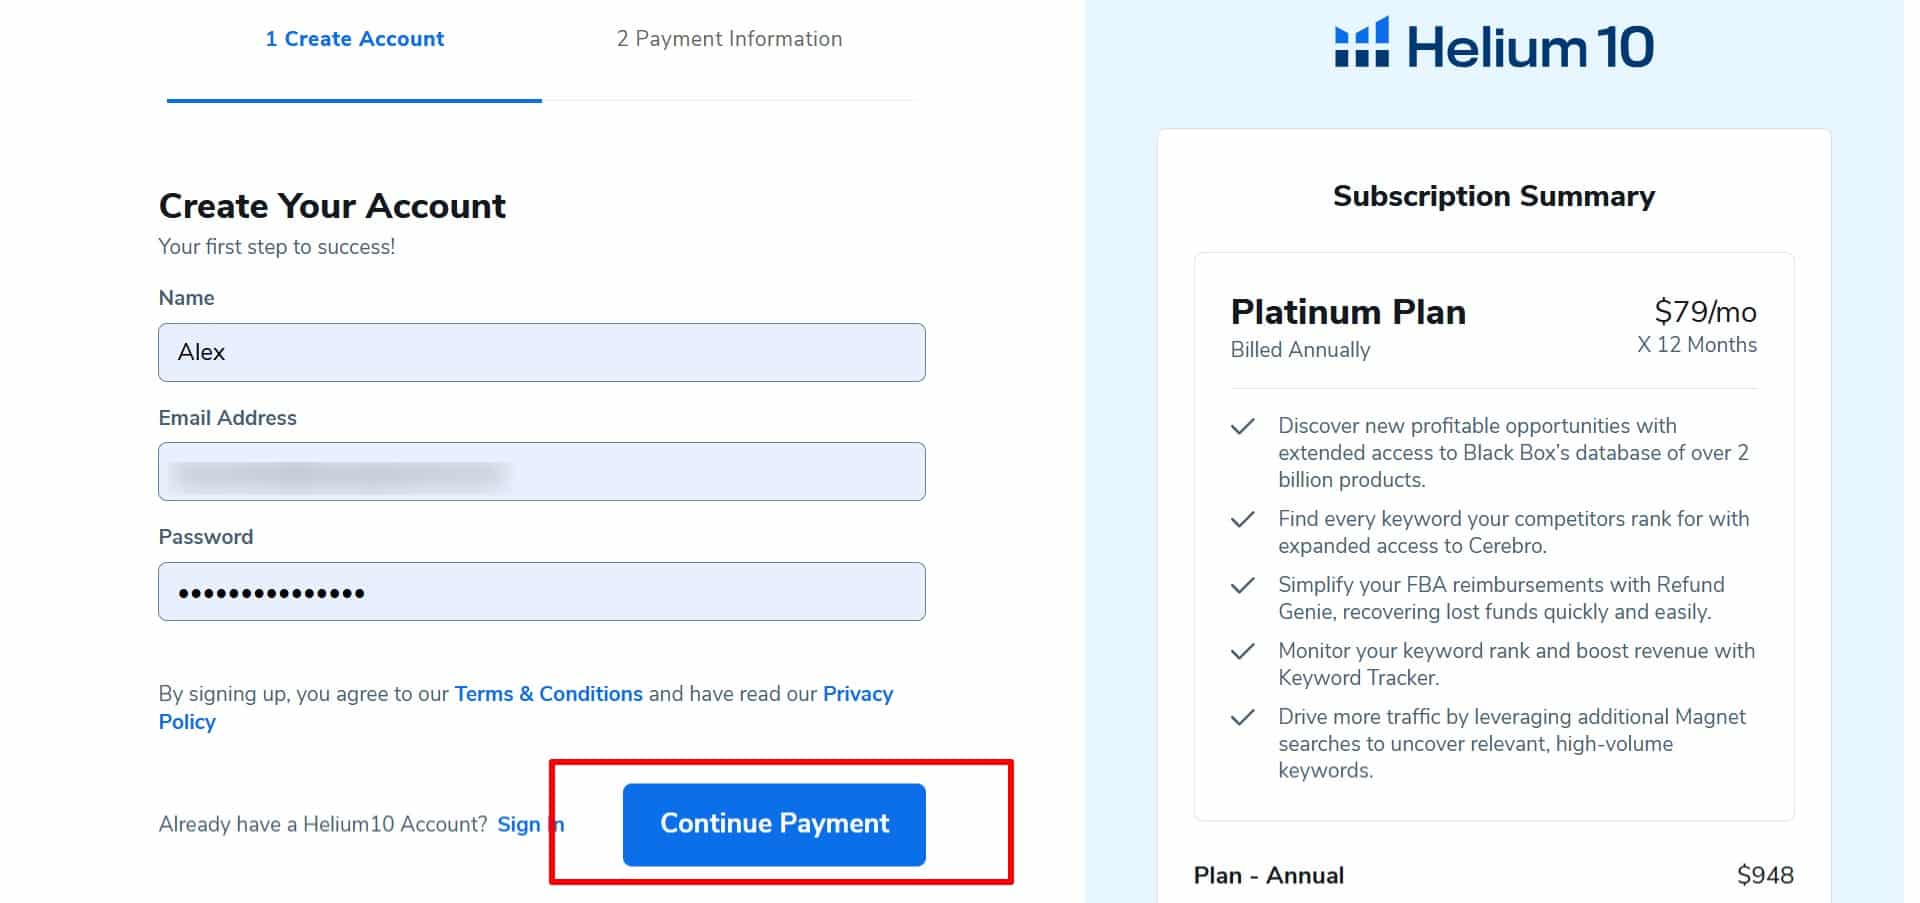Click the Plan - Annual $948 row
The height and width of the screenshot is (903, 1920).
coord(1494,876)
